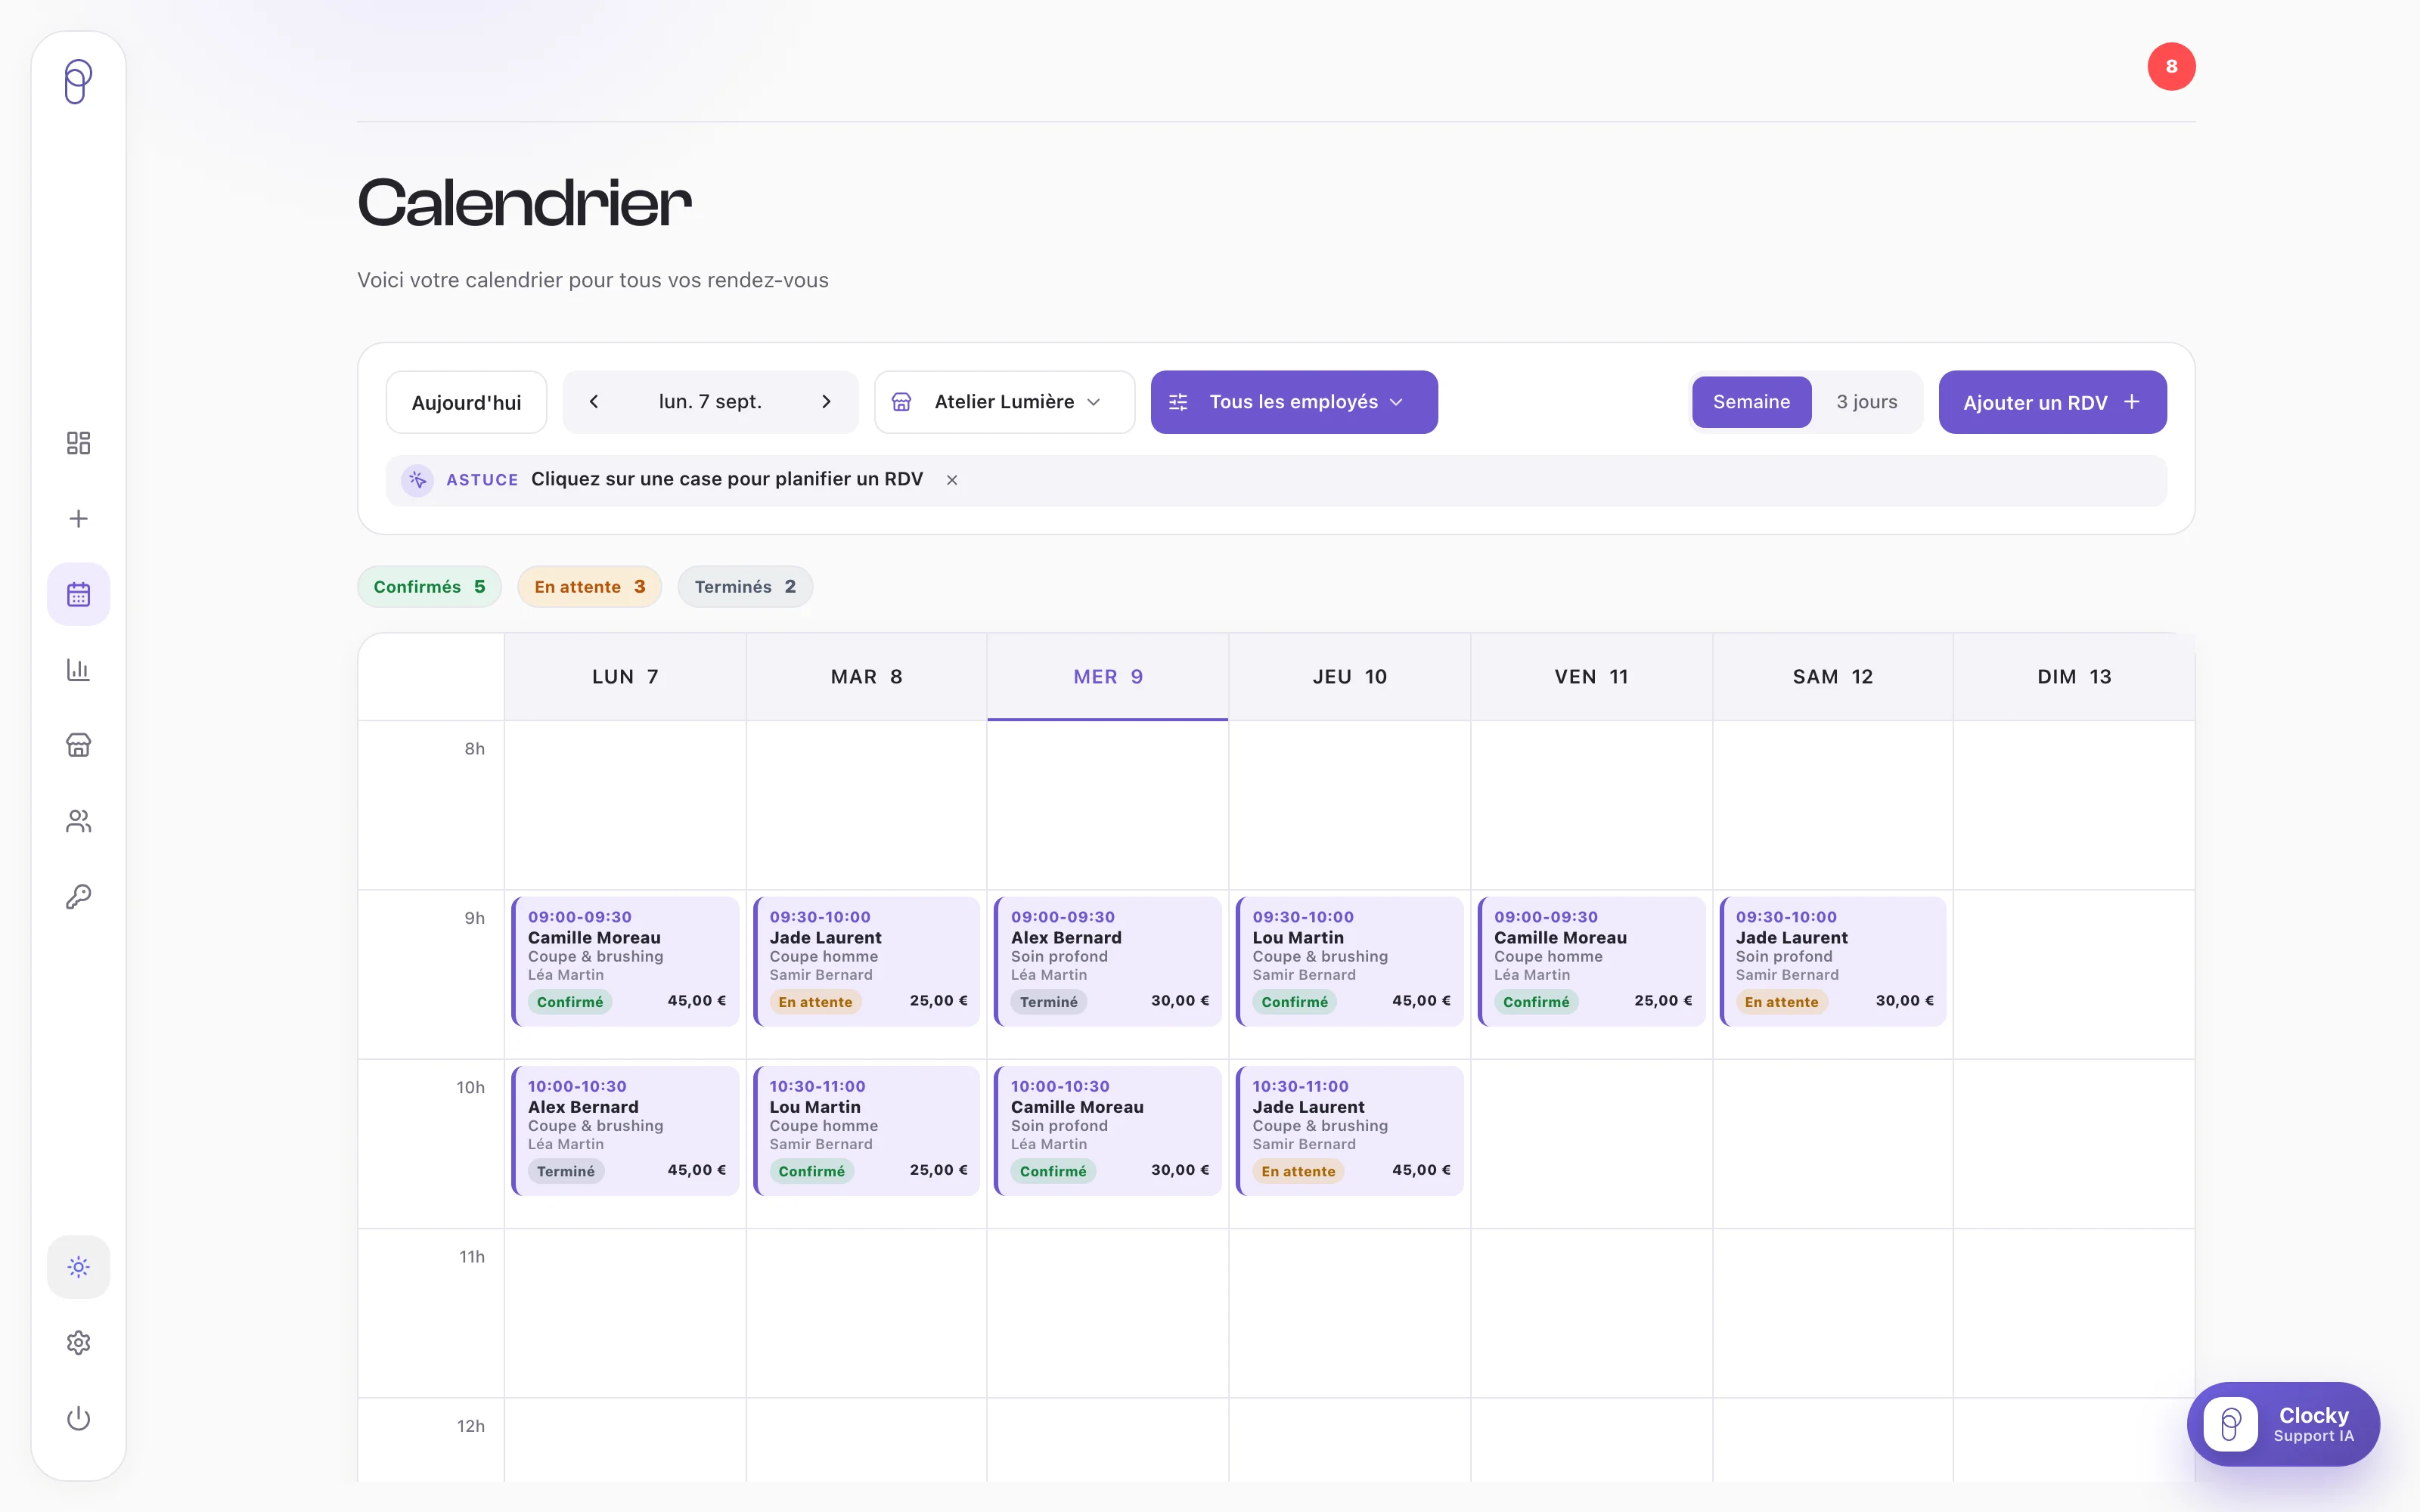
Task: Open the Clocky Support IA chat widget
Action: click(2283, 1424)
